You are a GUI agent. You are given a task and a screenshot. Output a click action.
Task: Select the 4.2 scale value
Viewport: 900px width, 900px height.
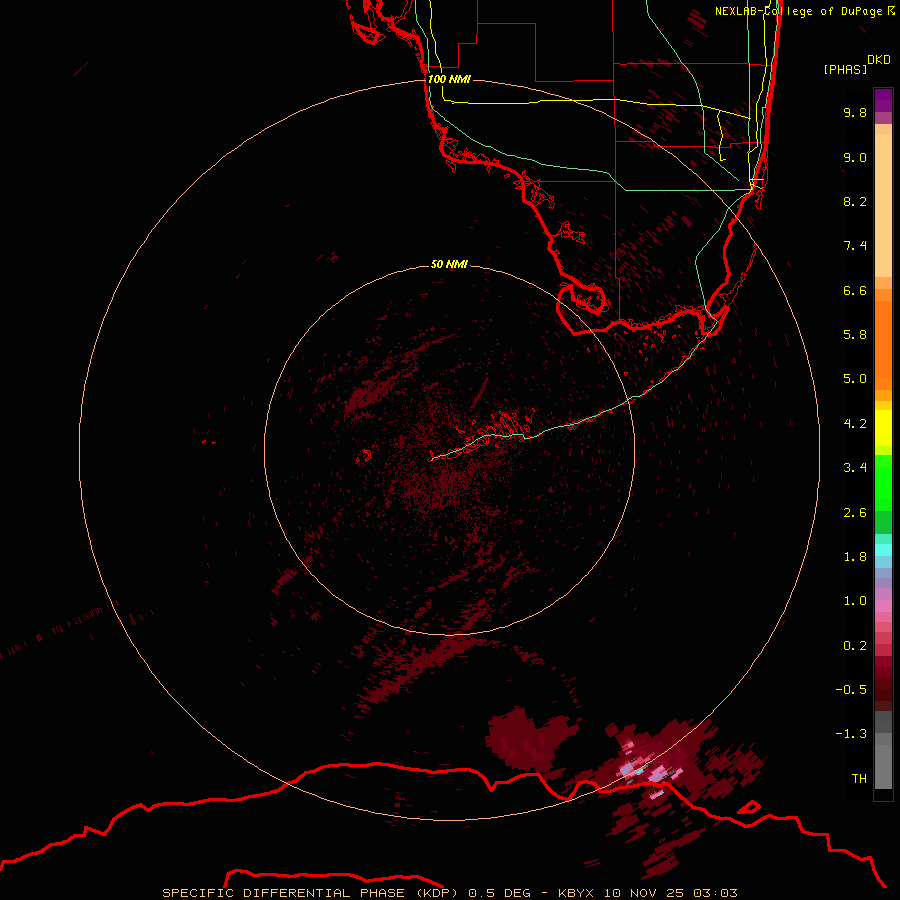point(855,424)
